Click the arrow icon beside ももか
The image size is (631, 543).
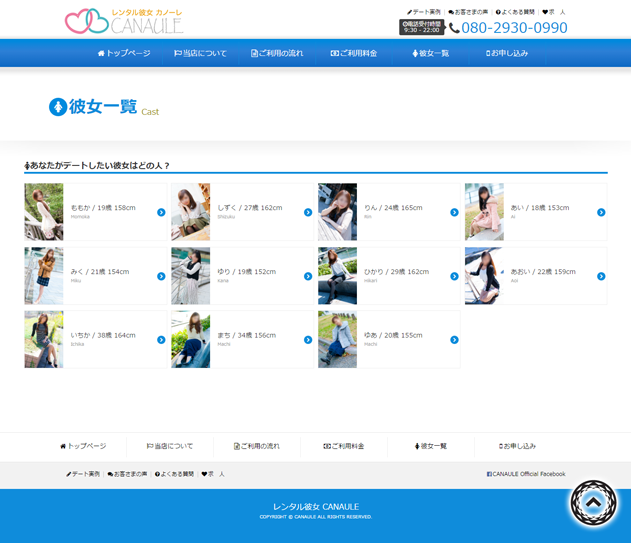[x=161, y=212]
